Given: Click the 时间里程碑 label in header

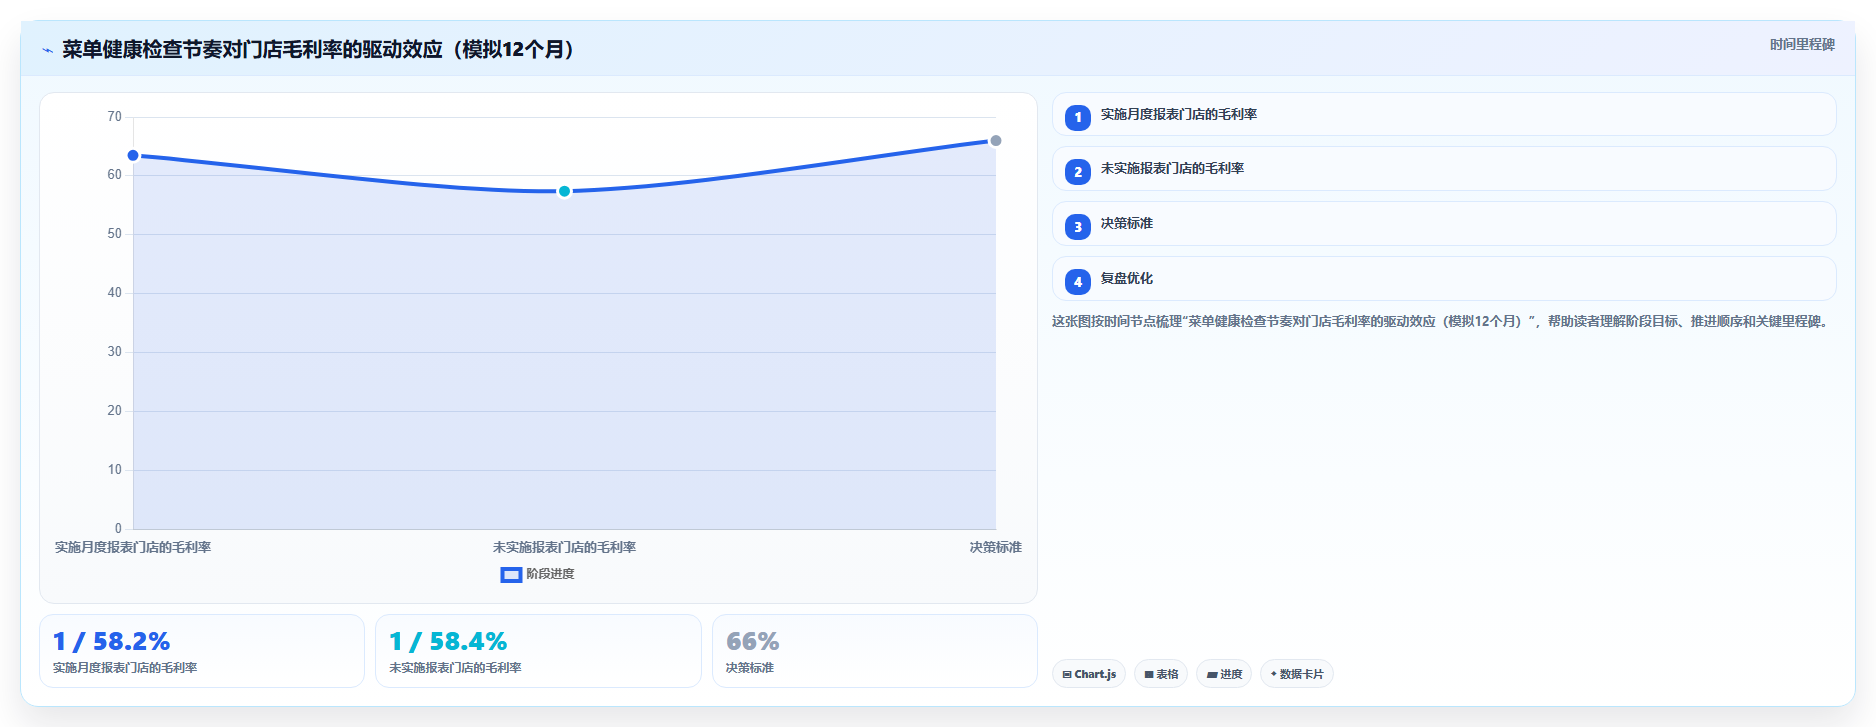Looking at the screenshot, I should point(1802,45).
